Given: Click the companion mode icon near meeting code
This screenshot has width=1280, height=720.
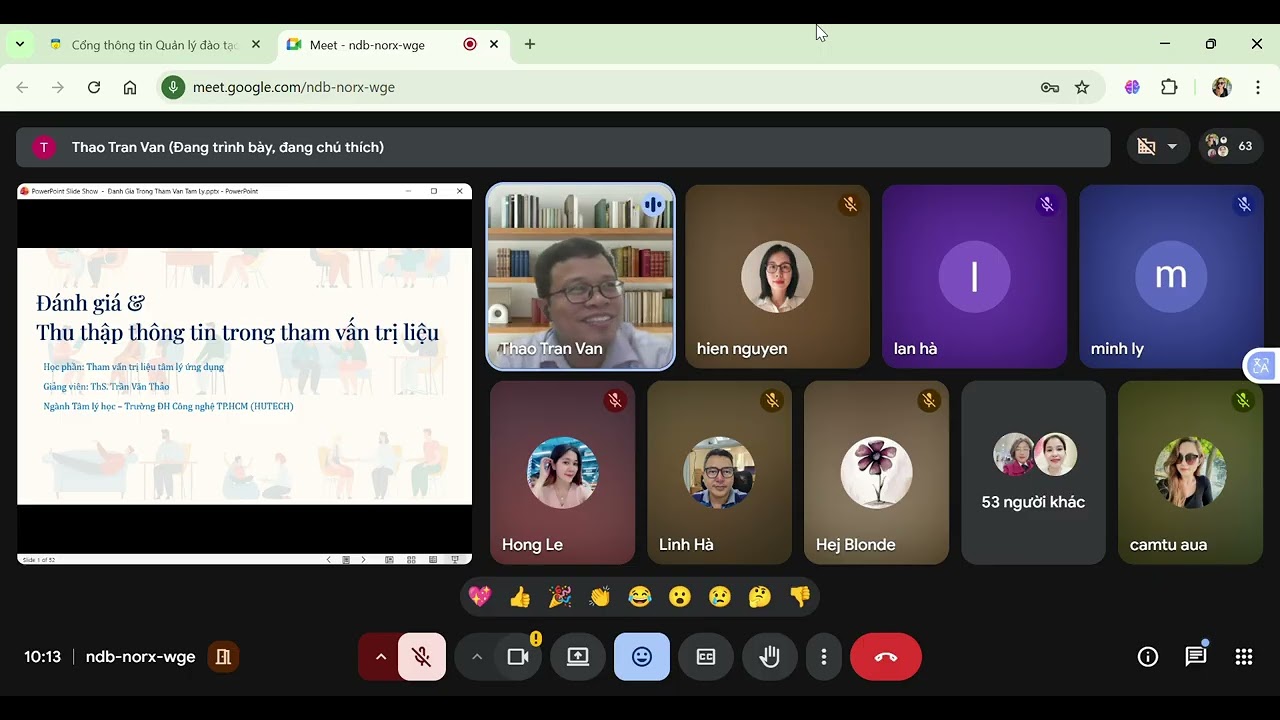Looking at the screenshot, I should click(x=223, y=657).
